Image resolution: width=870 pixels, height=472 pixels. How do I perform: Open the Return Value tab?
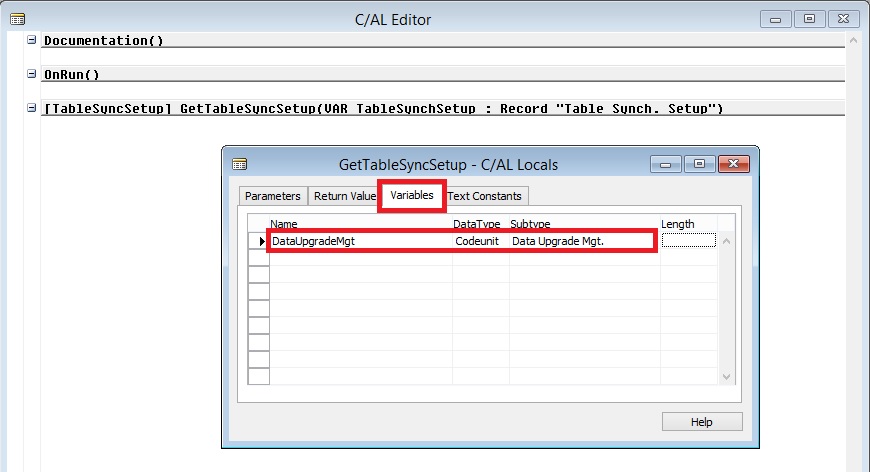pyautogui.click(x=344, y=196)
